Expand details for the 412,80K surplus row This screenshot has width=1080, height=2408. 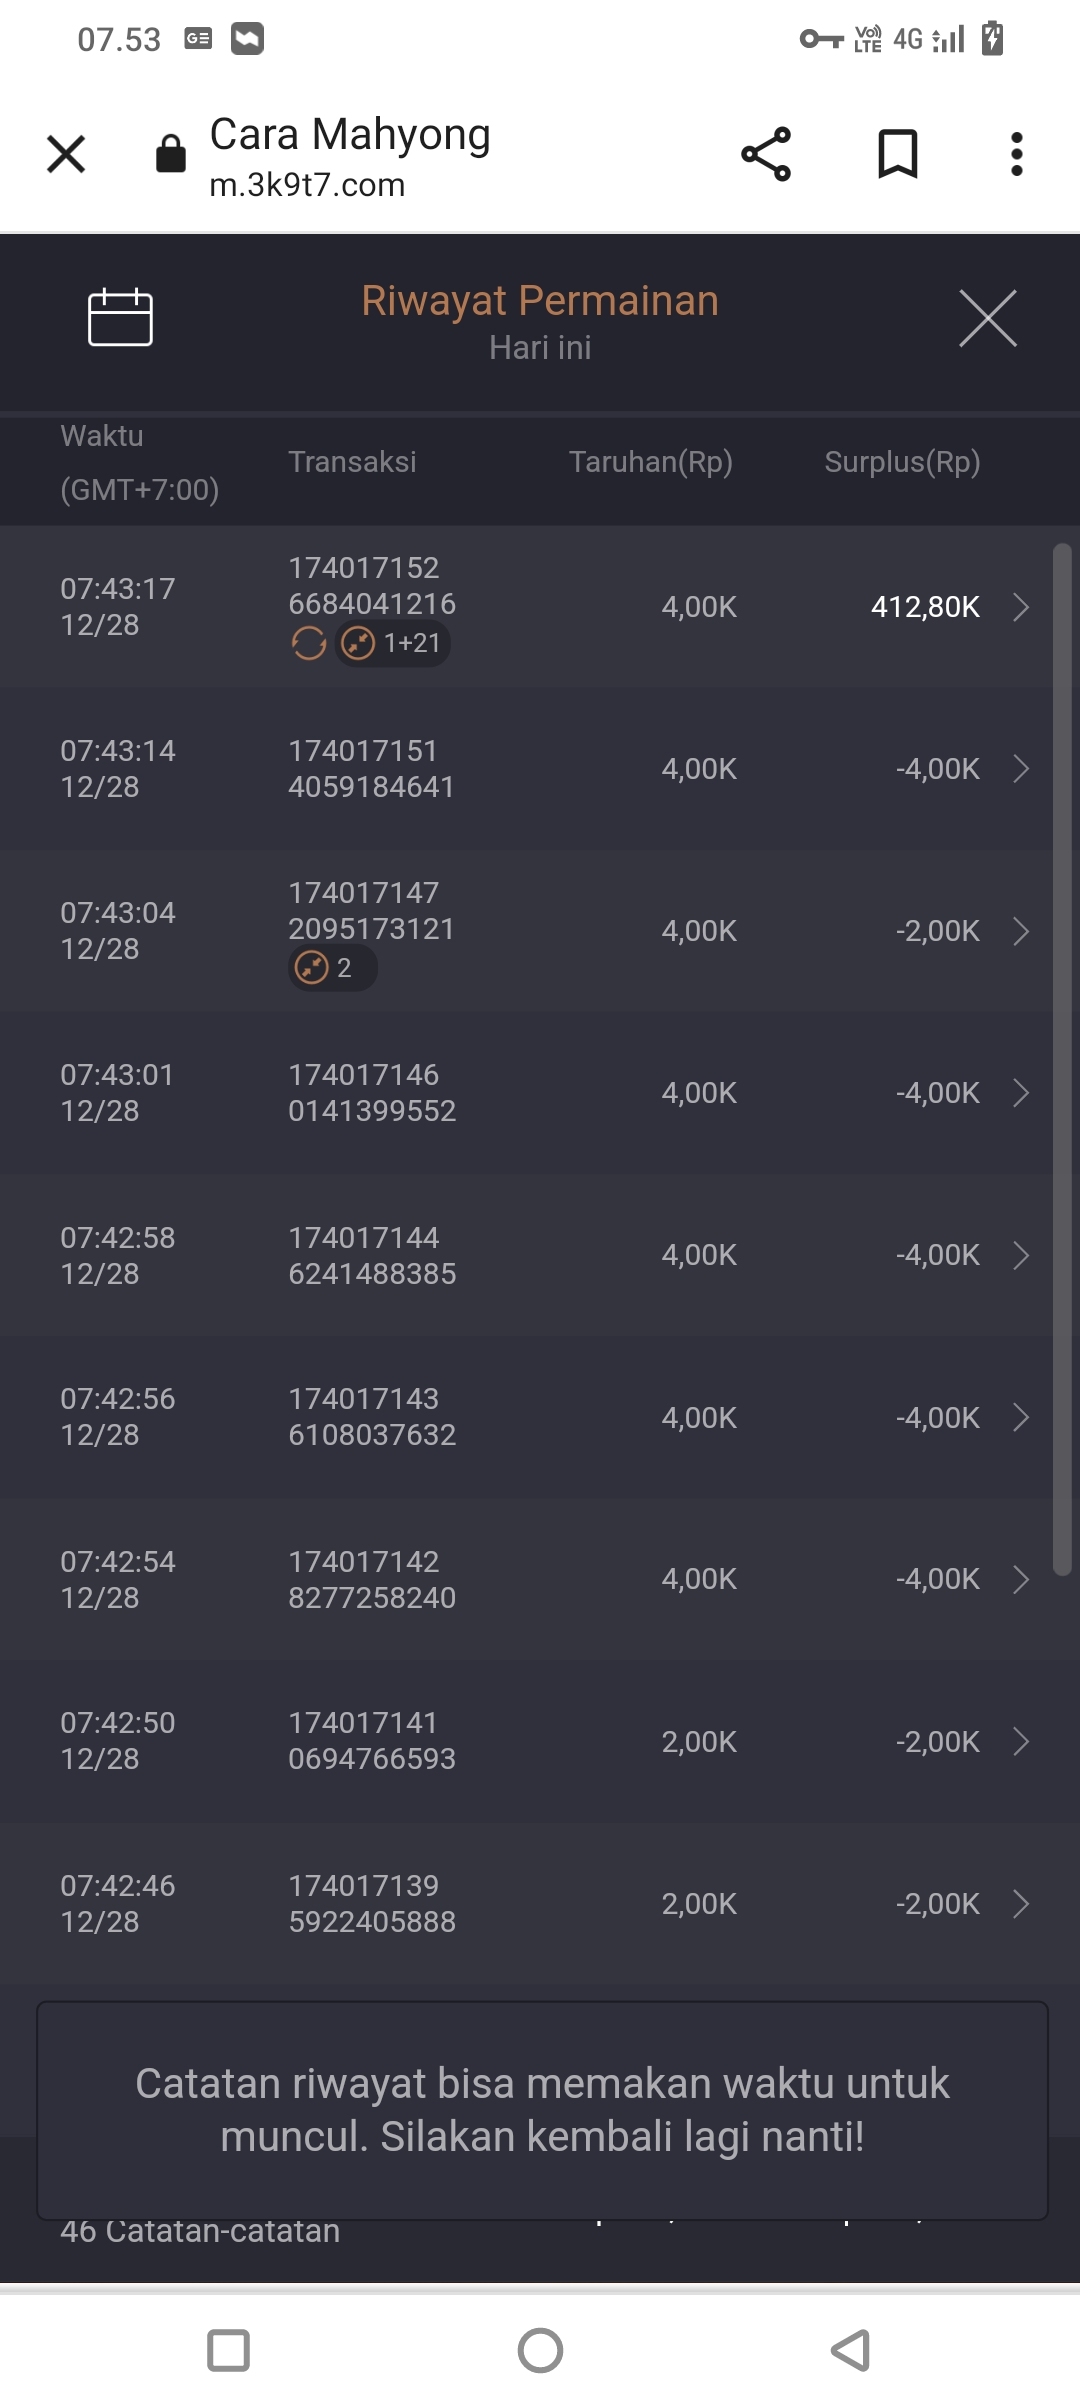(1021, 607)
